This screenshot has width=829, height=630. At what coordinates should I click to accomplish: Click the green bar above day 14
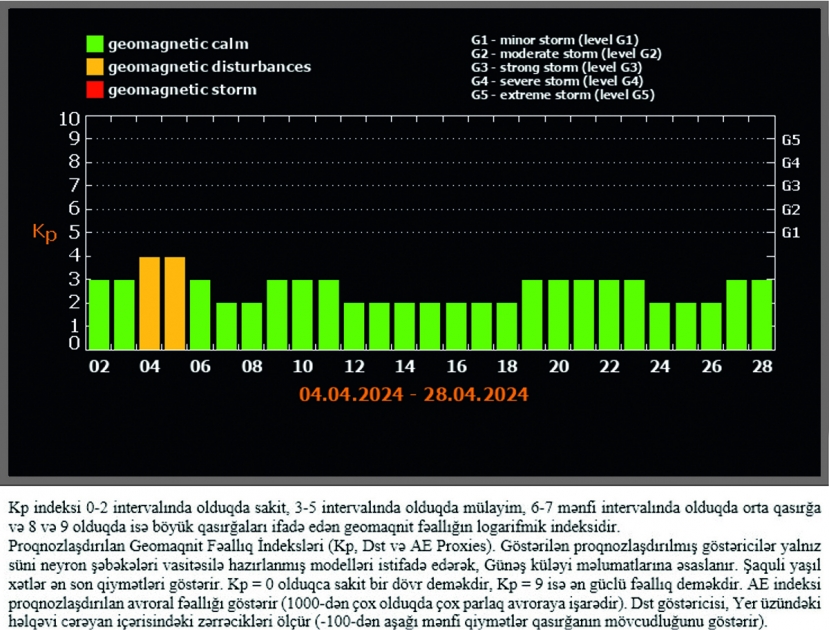pos(404,326)
